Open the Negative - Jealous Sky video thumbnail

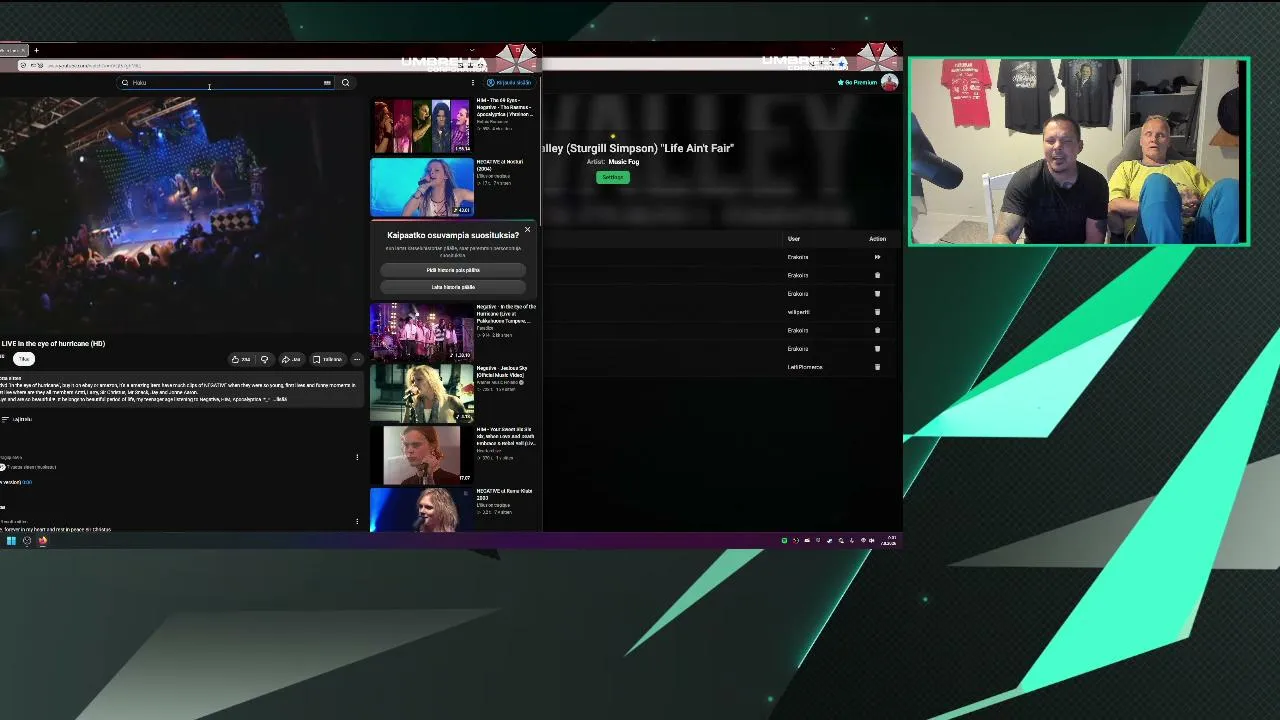pos(422,393)
